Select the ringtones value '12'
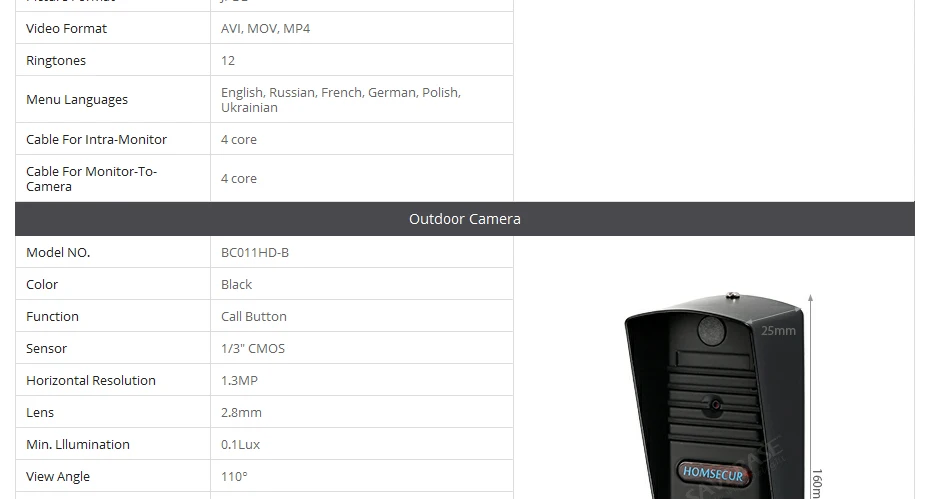Viewport: 930px width, 499px height. 228,61
